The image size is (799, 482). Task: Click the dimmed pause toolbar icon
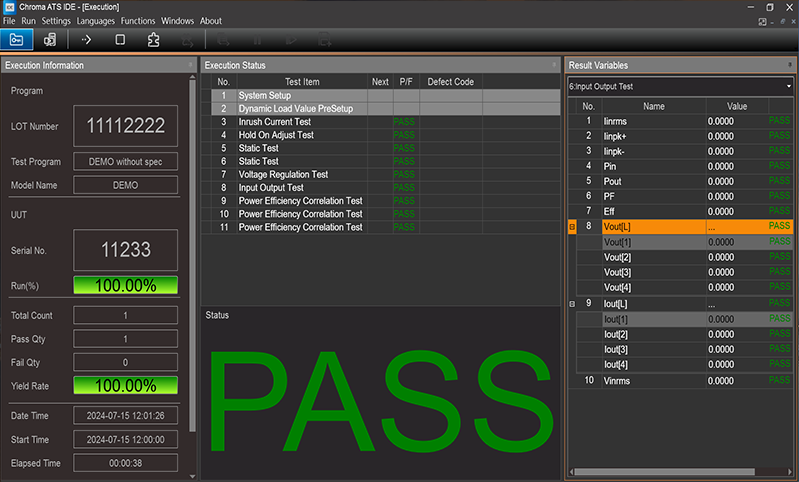click(x=257, y=40)
